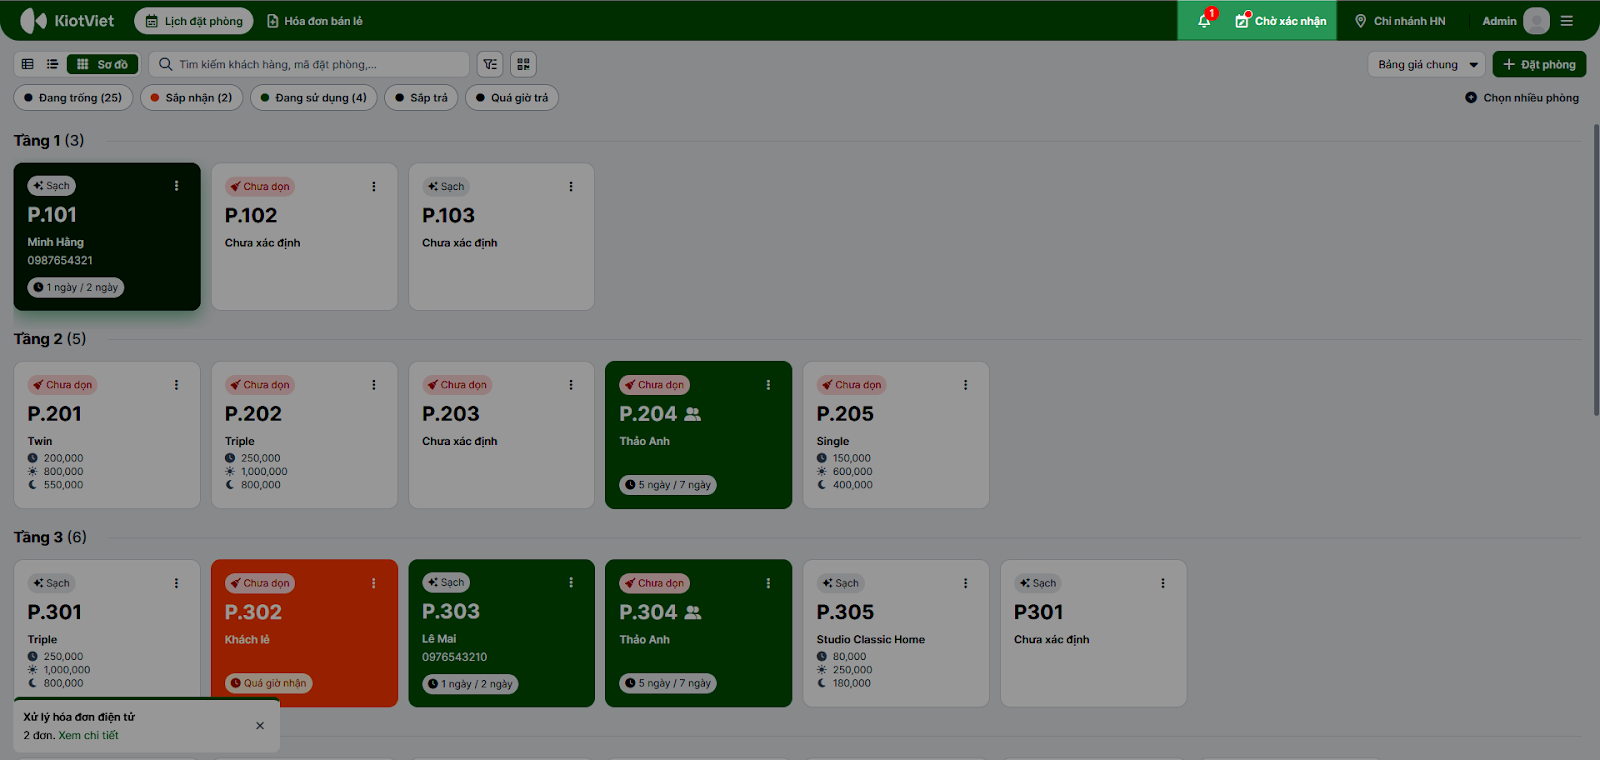The width and height of the screenshot is (1600, 760).
Task: Open the P.303 three-dot menu
Action: point(571,582)
